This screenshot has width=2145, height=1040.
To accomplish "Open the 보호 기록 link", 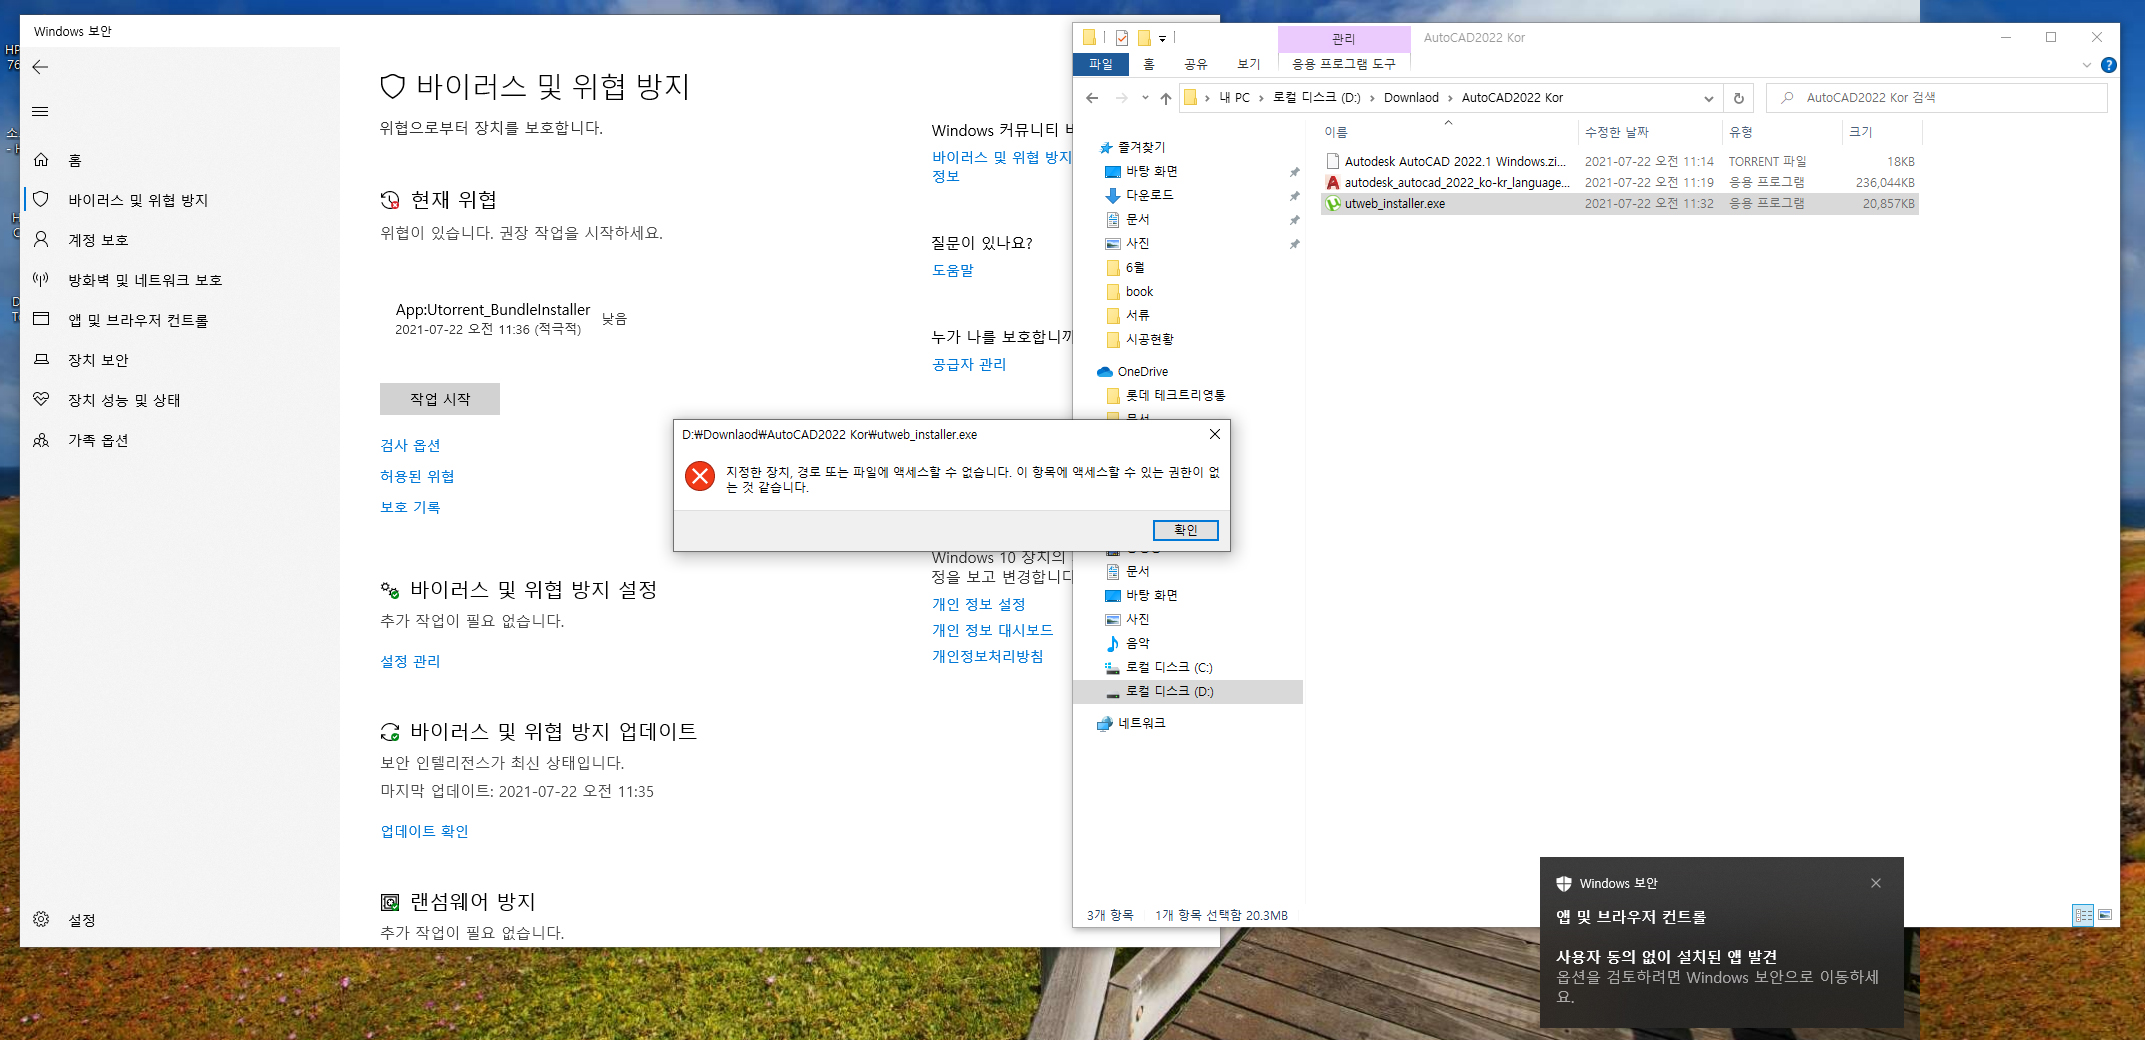I will pyautogui.click(x=410, y=507).
